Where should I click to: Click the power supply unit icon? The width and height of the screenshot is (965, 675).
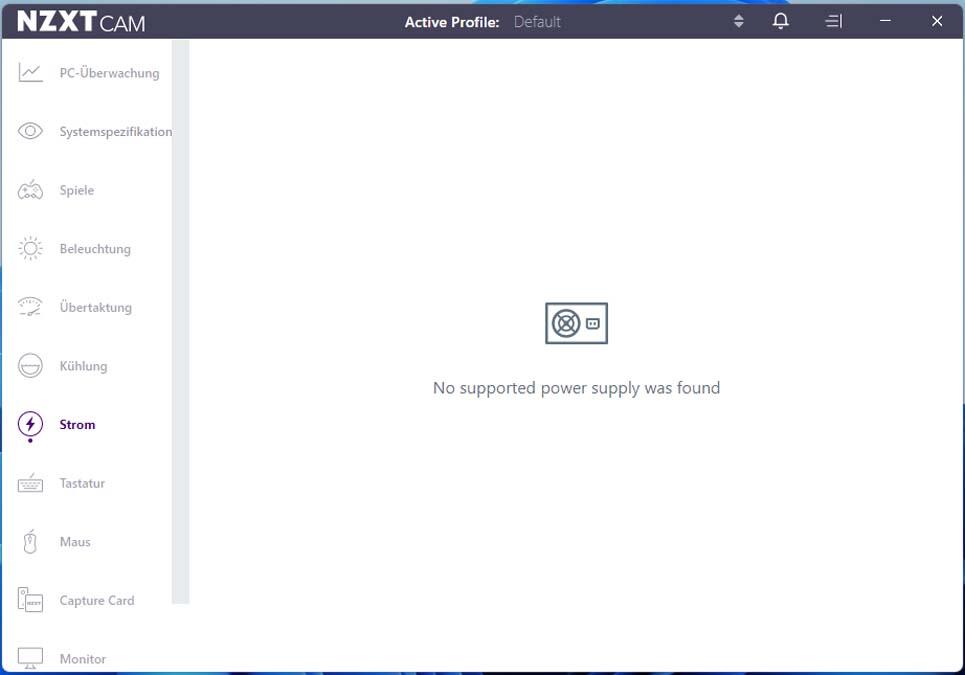(x=576, y=323)
